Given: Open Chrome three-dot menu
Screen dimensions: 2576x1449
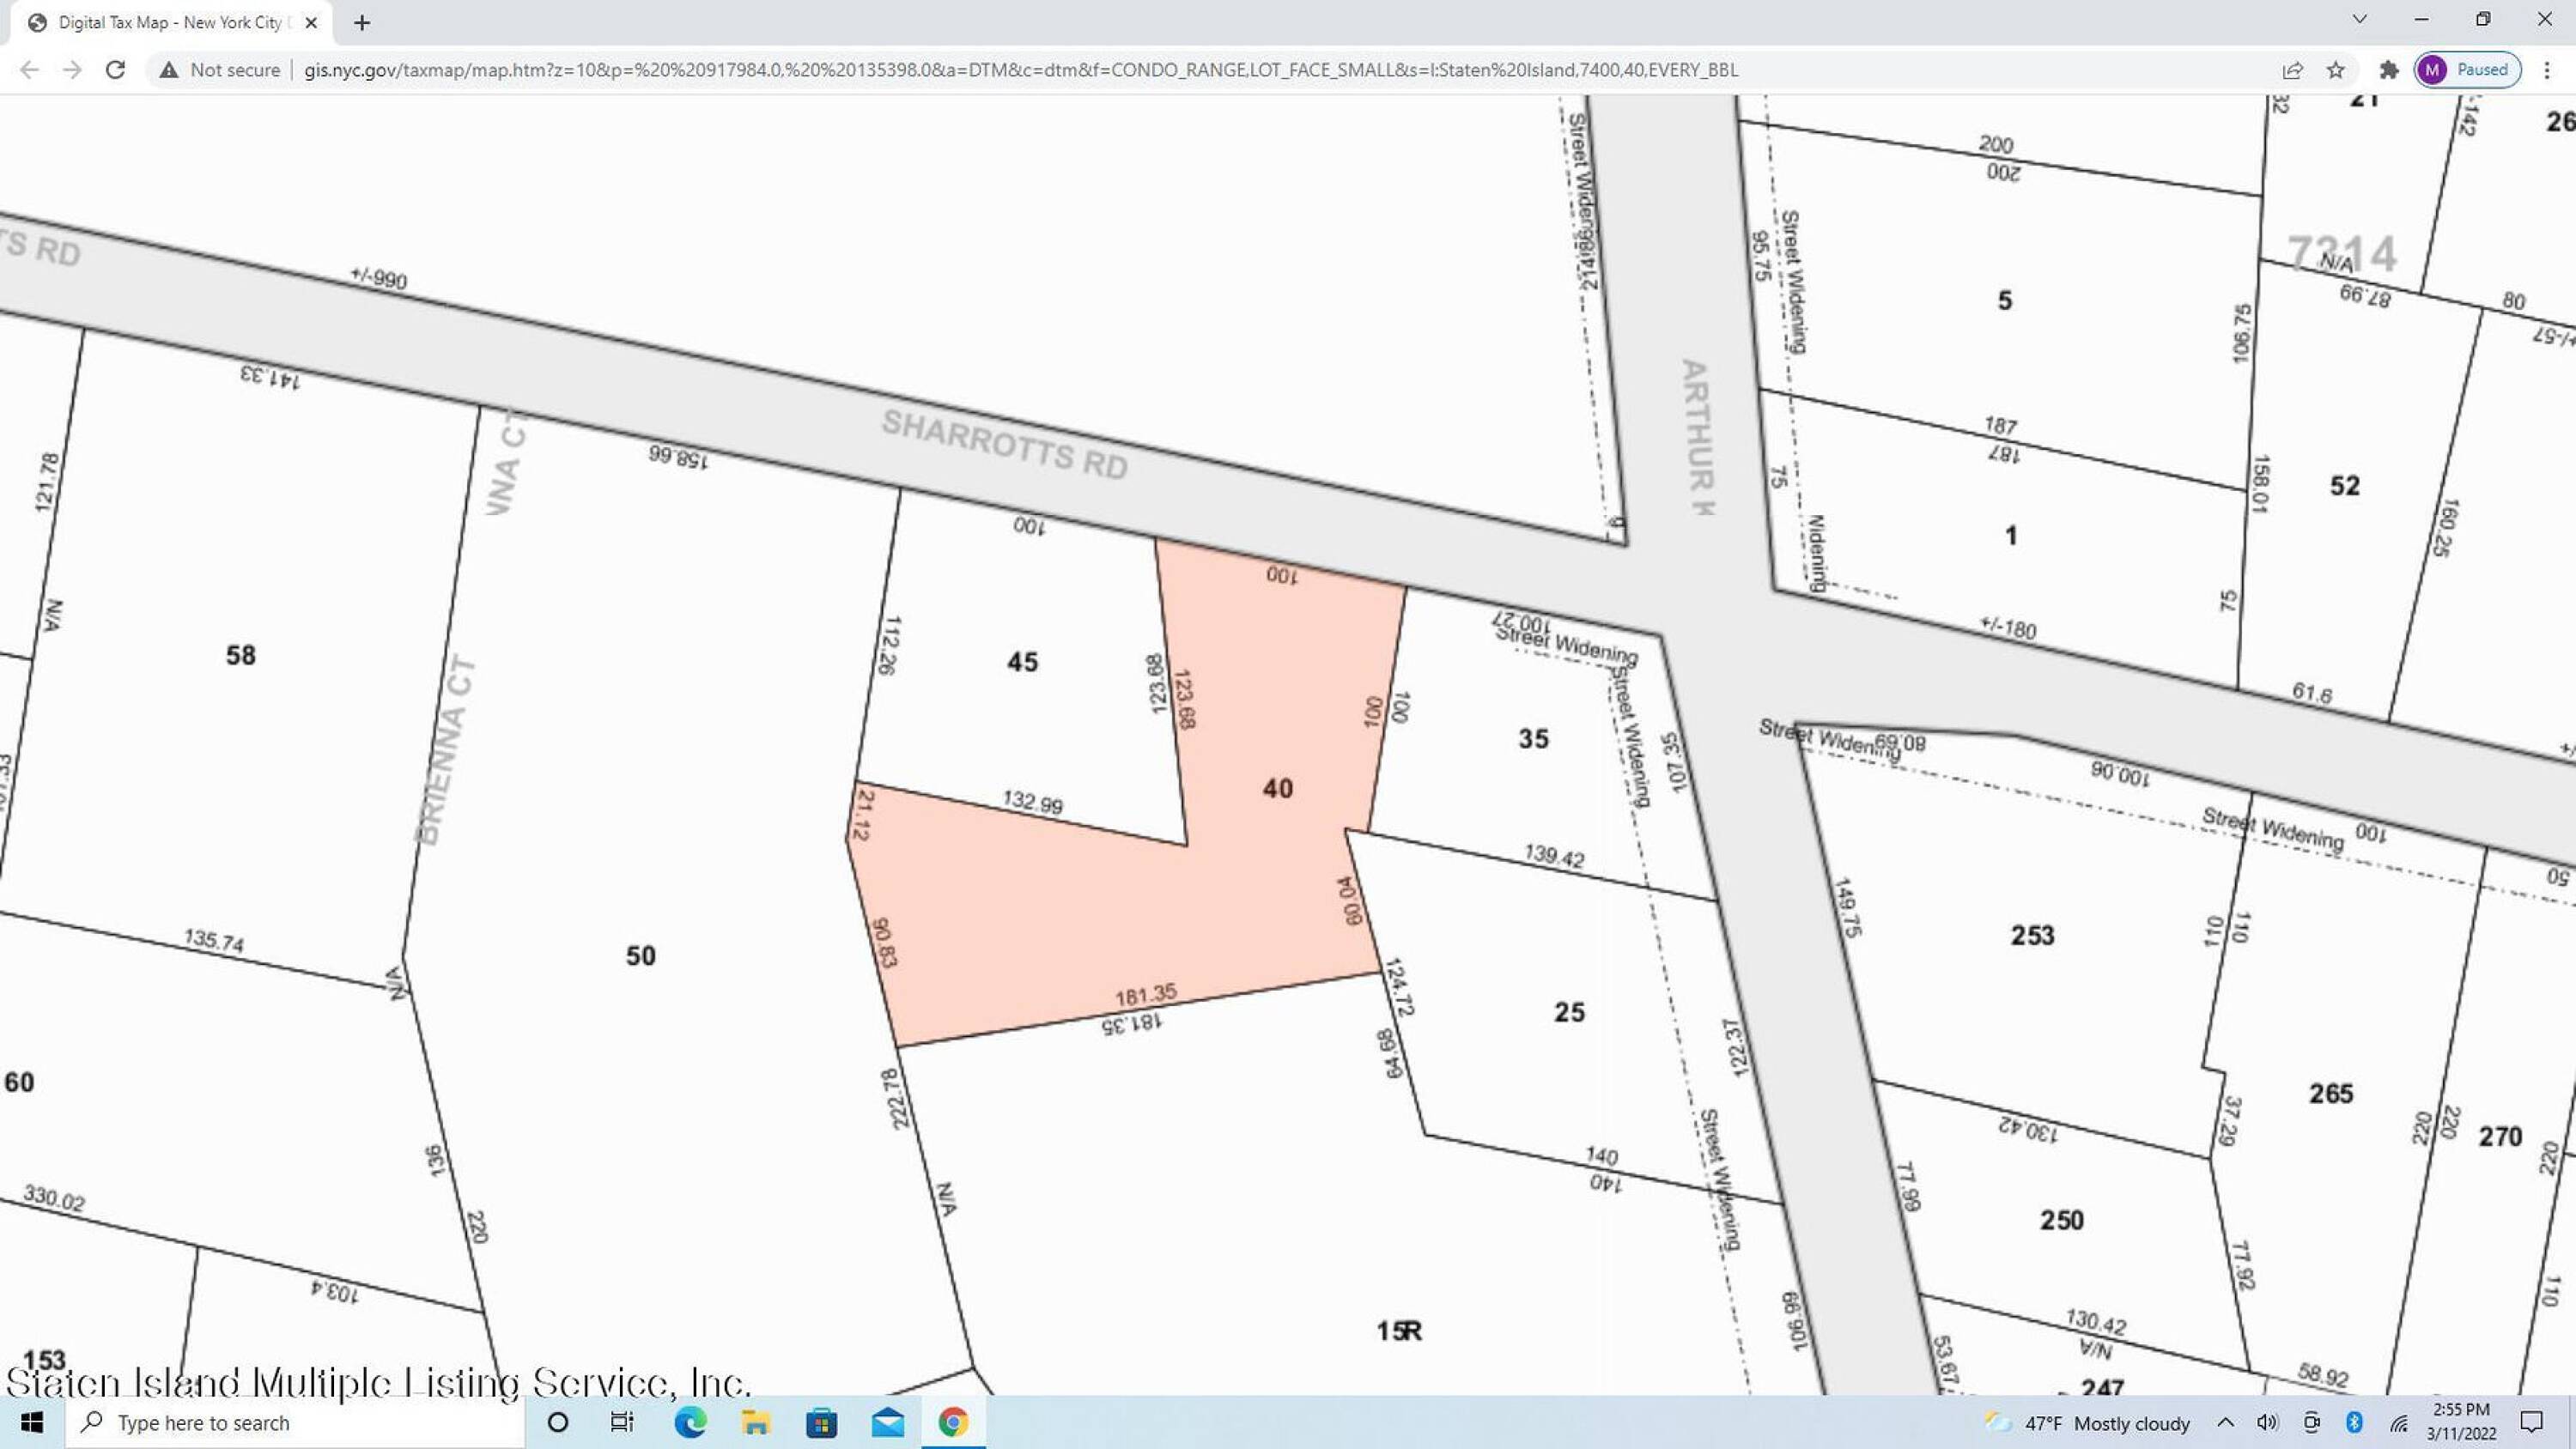Looking at the screenshot, I should coord(2547,70).
